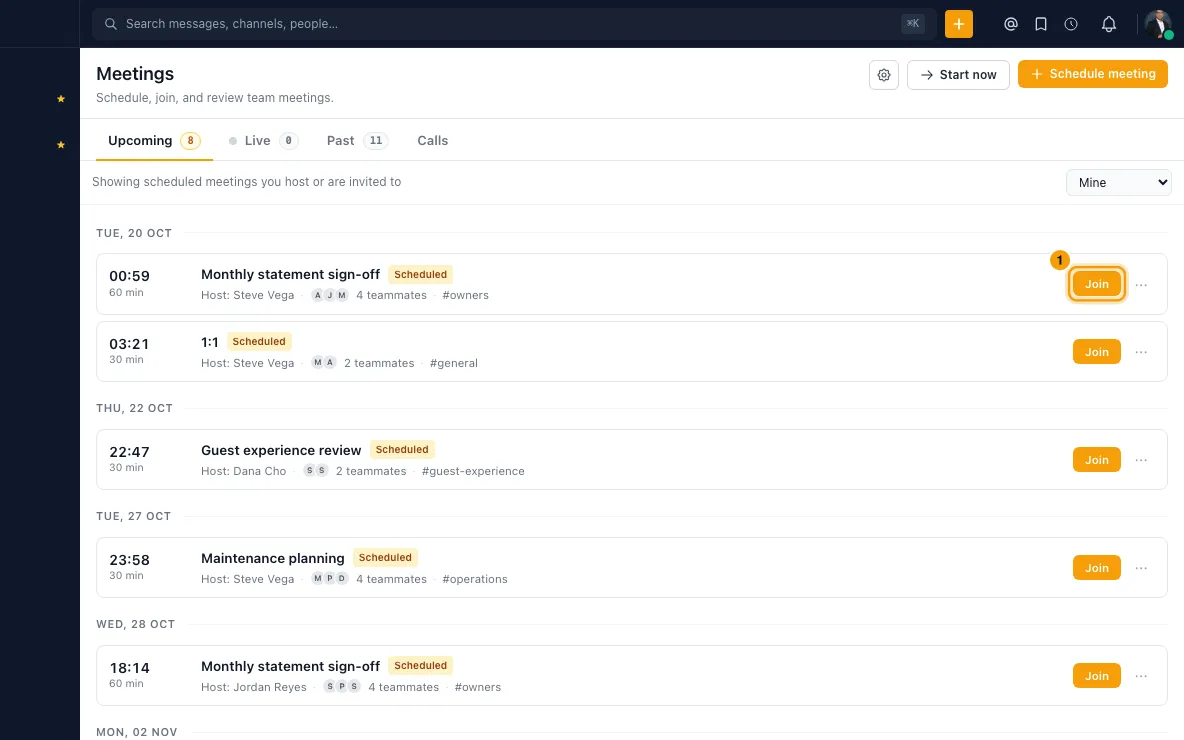Click Start now button

coord(958,75)
